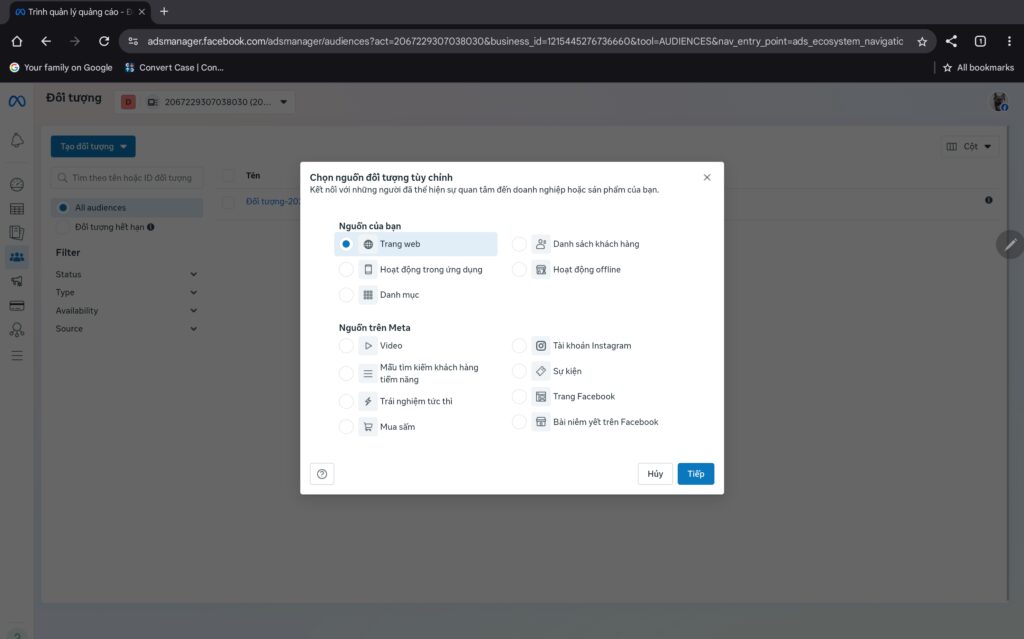Choose Tài khoản Instagram radio option
The width and height of the screenshot is (1024, 639).
[x=519, y=346]
